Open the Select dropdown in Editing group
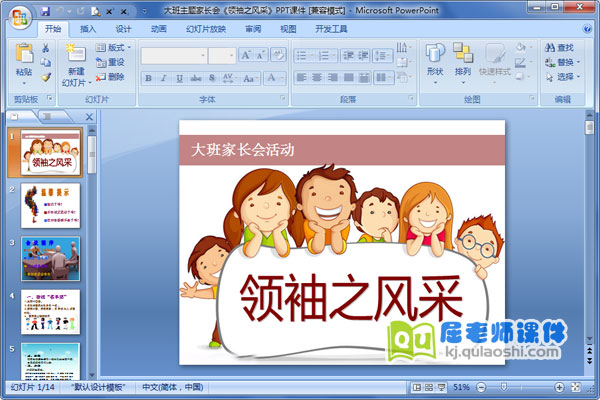This screenshot has height=400, width=600. 565,76
